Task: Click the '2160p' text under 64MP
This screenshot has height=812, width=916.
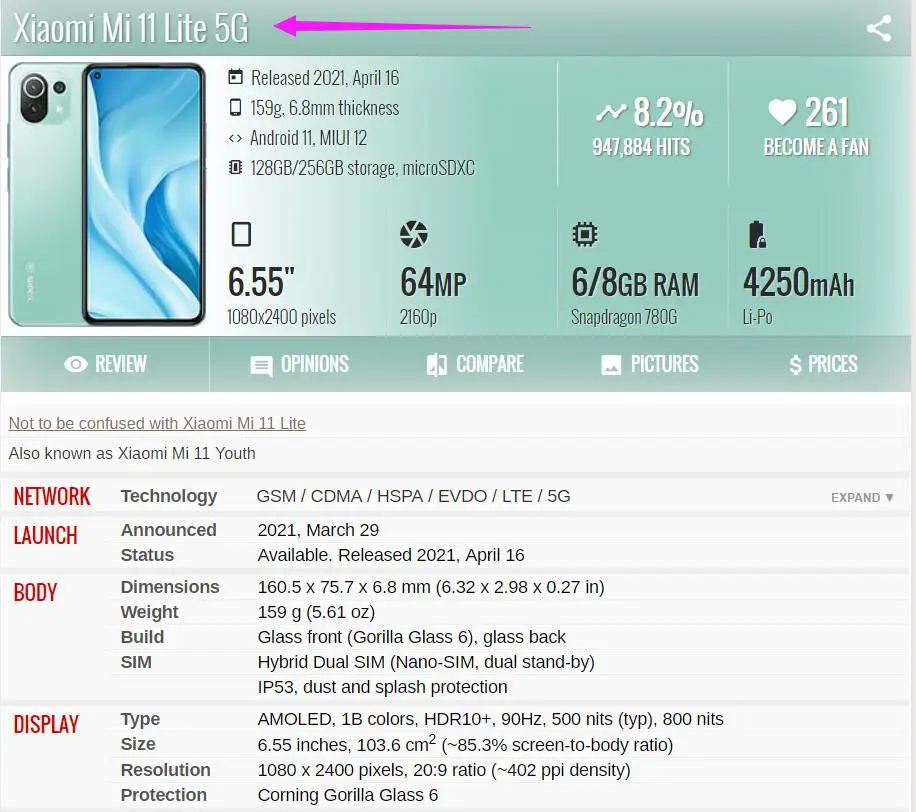Action: click(418, 317)
